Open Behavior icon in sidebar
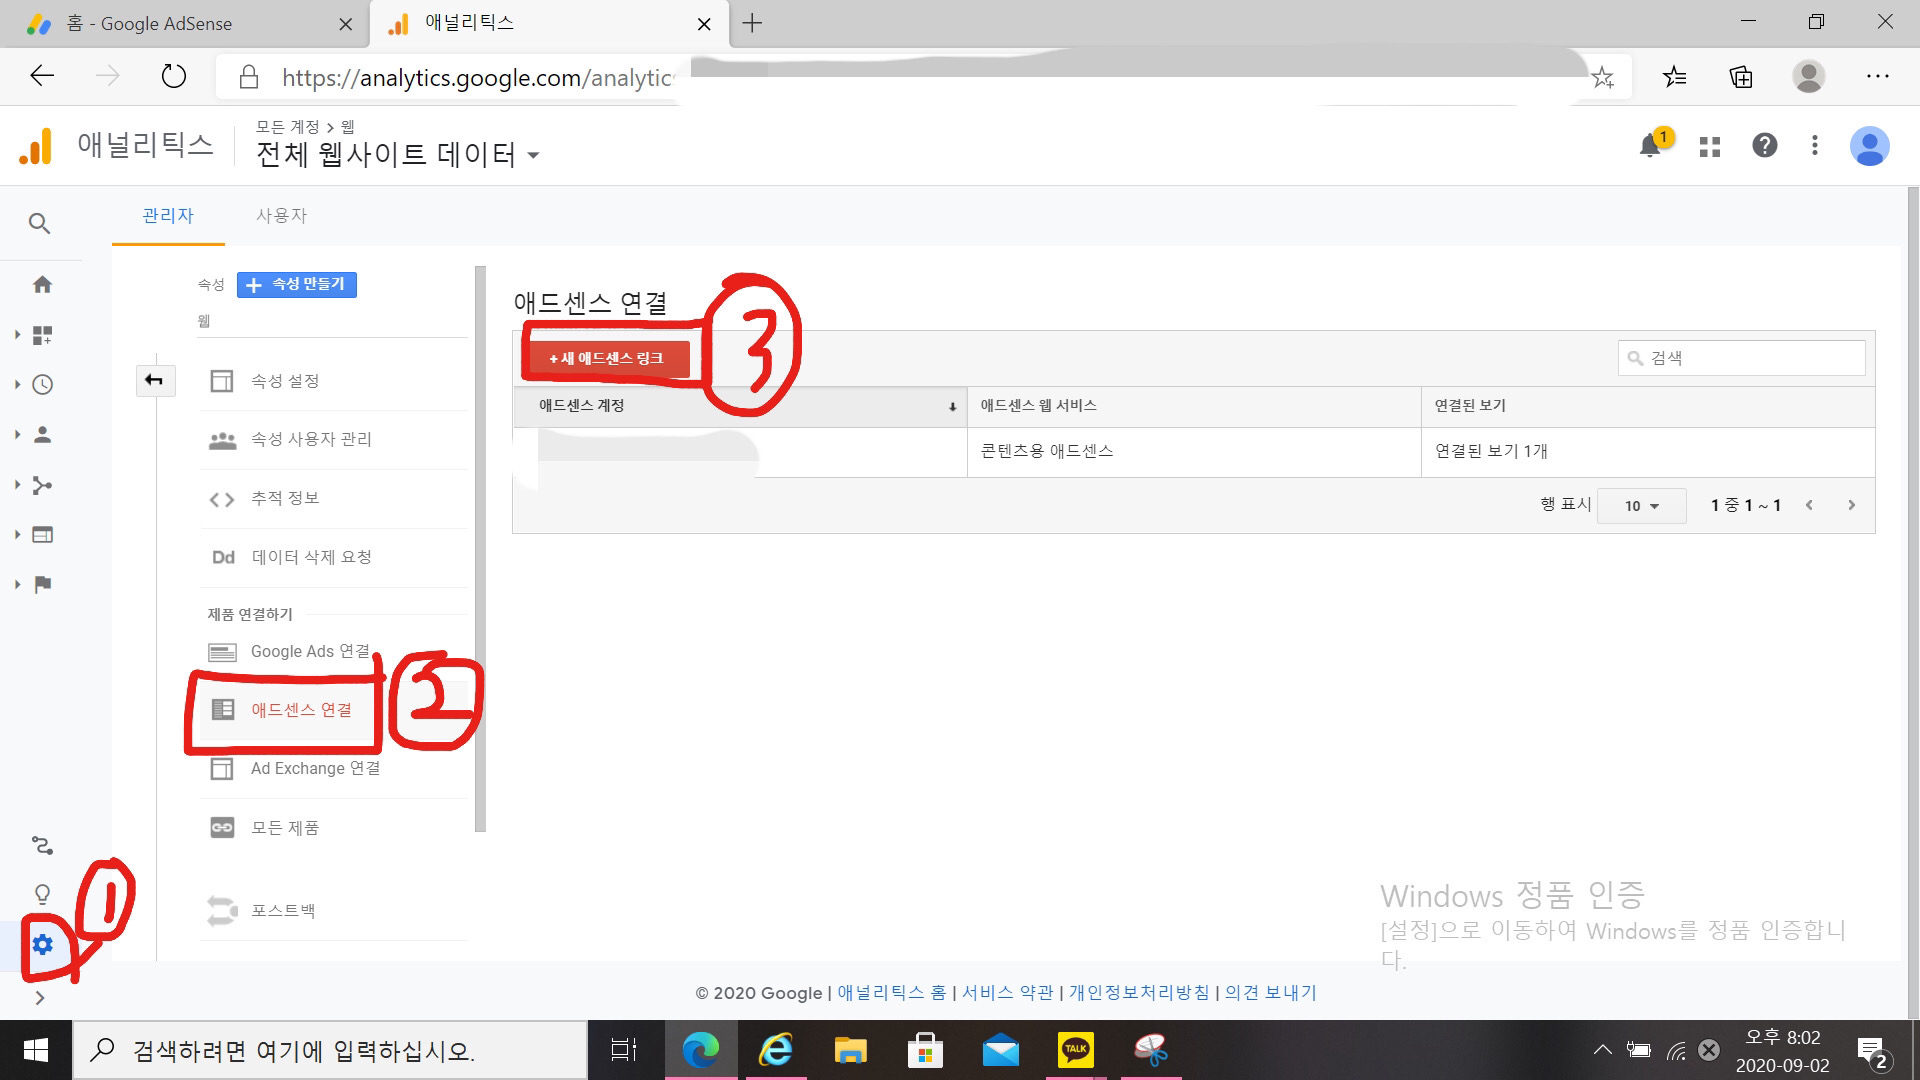 point(42,535)
